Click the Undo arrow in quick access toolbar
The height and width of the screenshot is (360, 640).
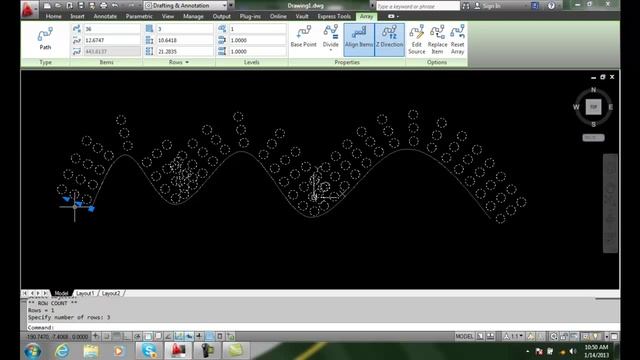pos(115,5)
